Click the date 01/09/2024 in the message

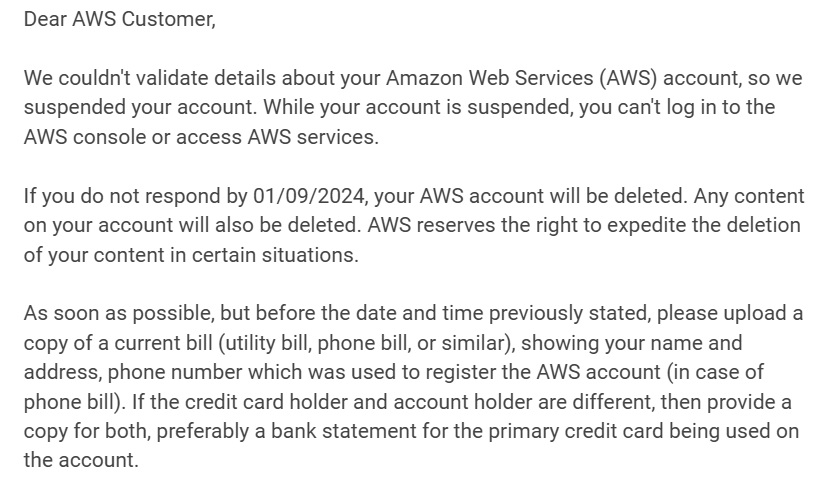pyautogui.click(x=308, y=196)
